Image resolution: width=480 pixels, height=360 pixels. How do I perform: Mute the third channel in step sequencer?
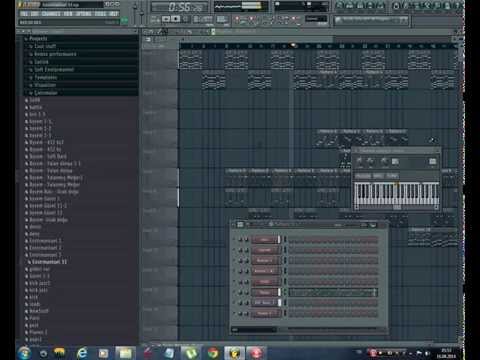pos(234,261)
